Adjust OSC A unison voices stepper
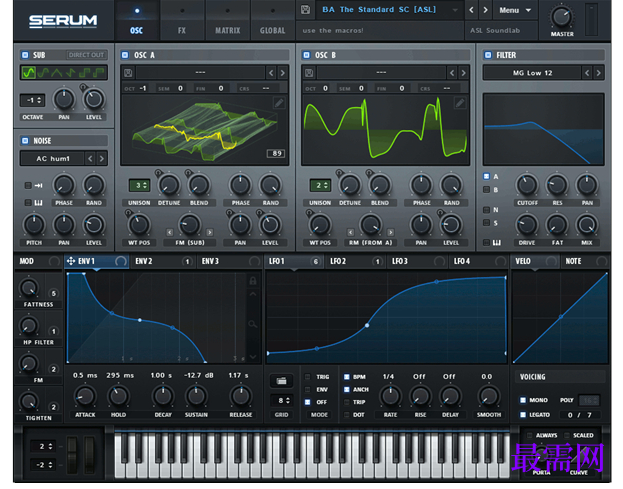This screenshot has width=623, height=489. [139, 185]
